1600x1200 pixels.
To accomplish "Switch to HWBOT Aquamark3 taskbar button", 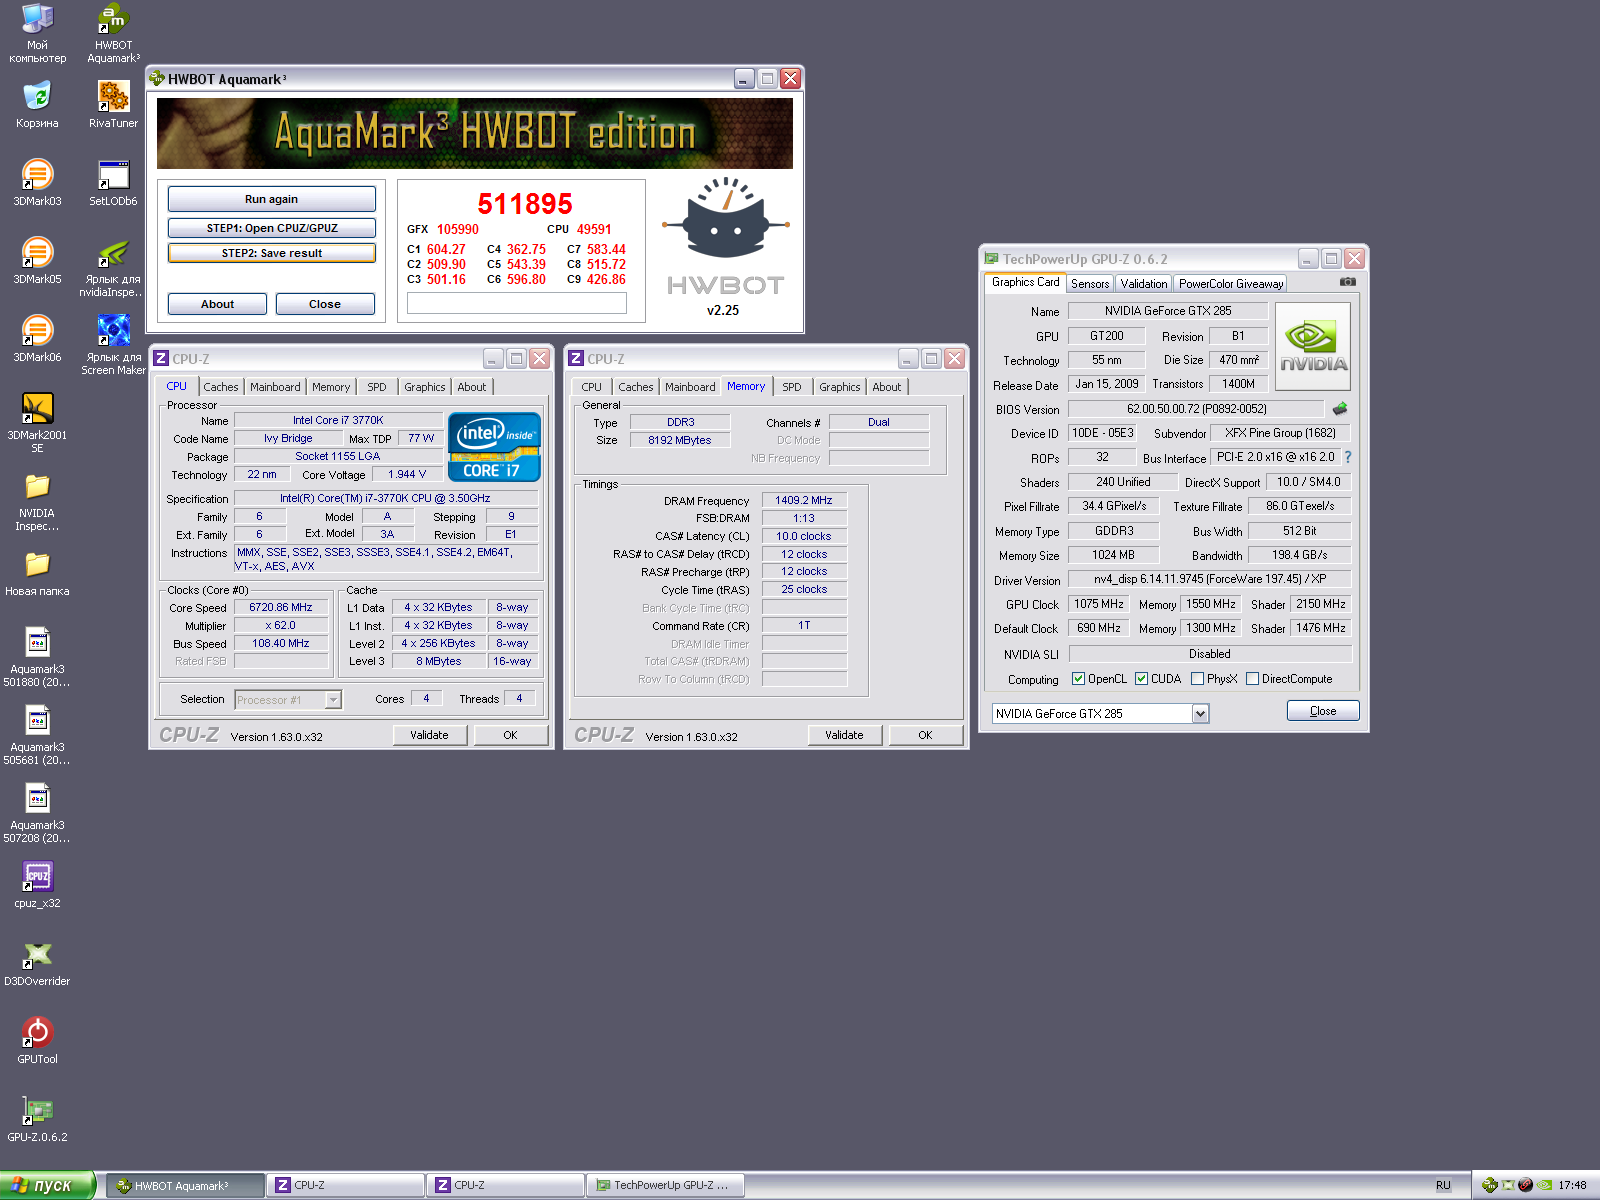I will (186, 1185).
